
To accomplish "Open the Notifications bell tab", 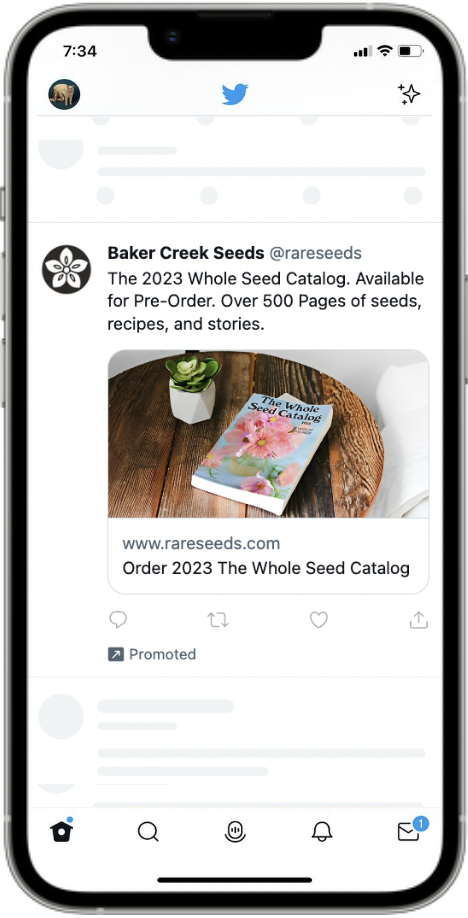I will click(x=322, y=831).
